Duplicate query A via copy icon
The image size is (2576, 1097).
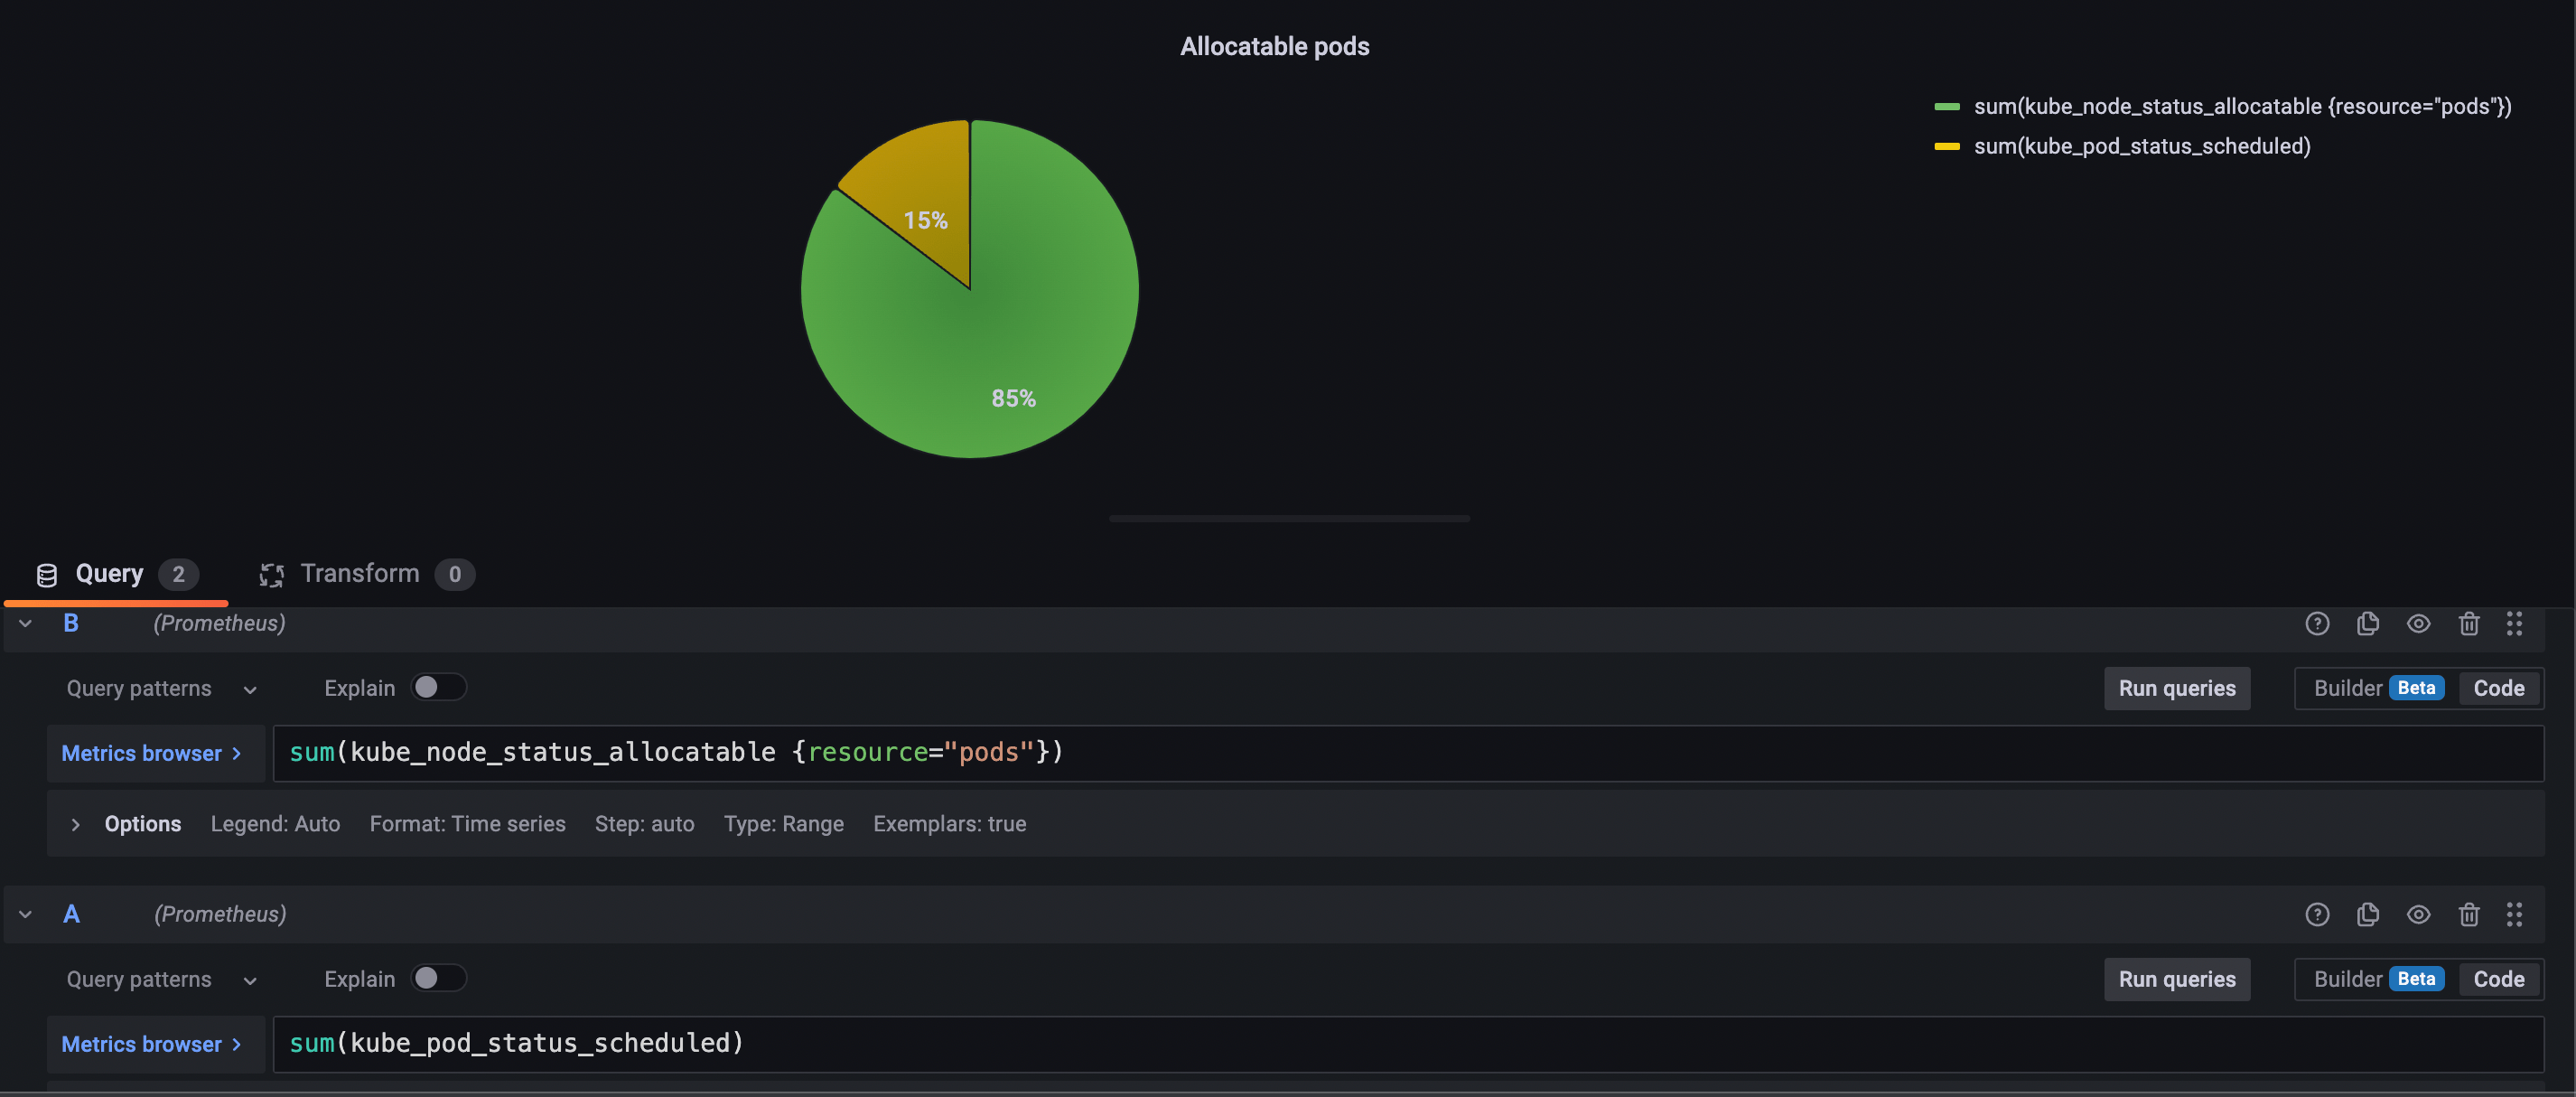tap(2368, 914)
